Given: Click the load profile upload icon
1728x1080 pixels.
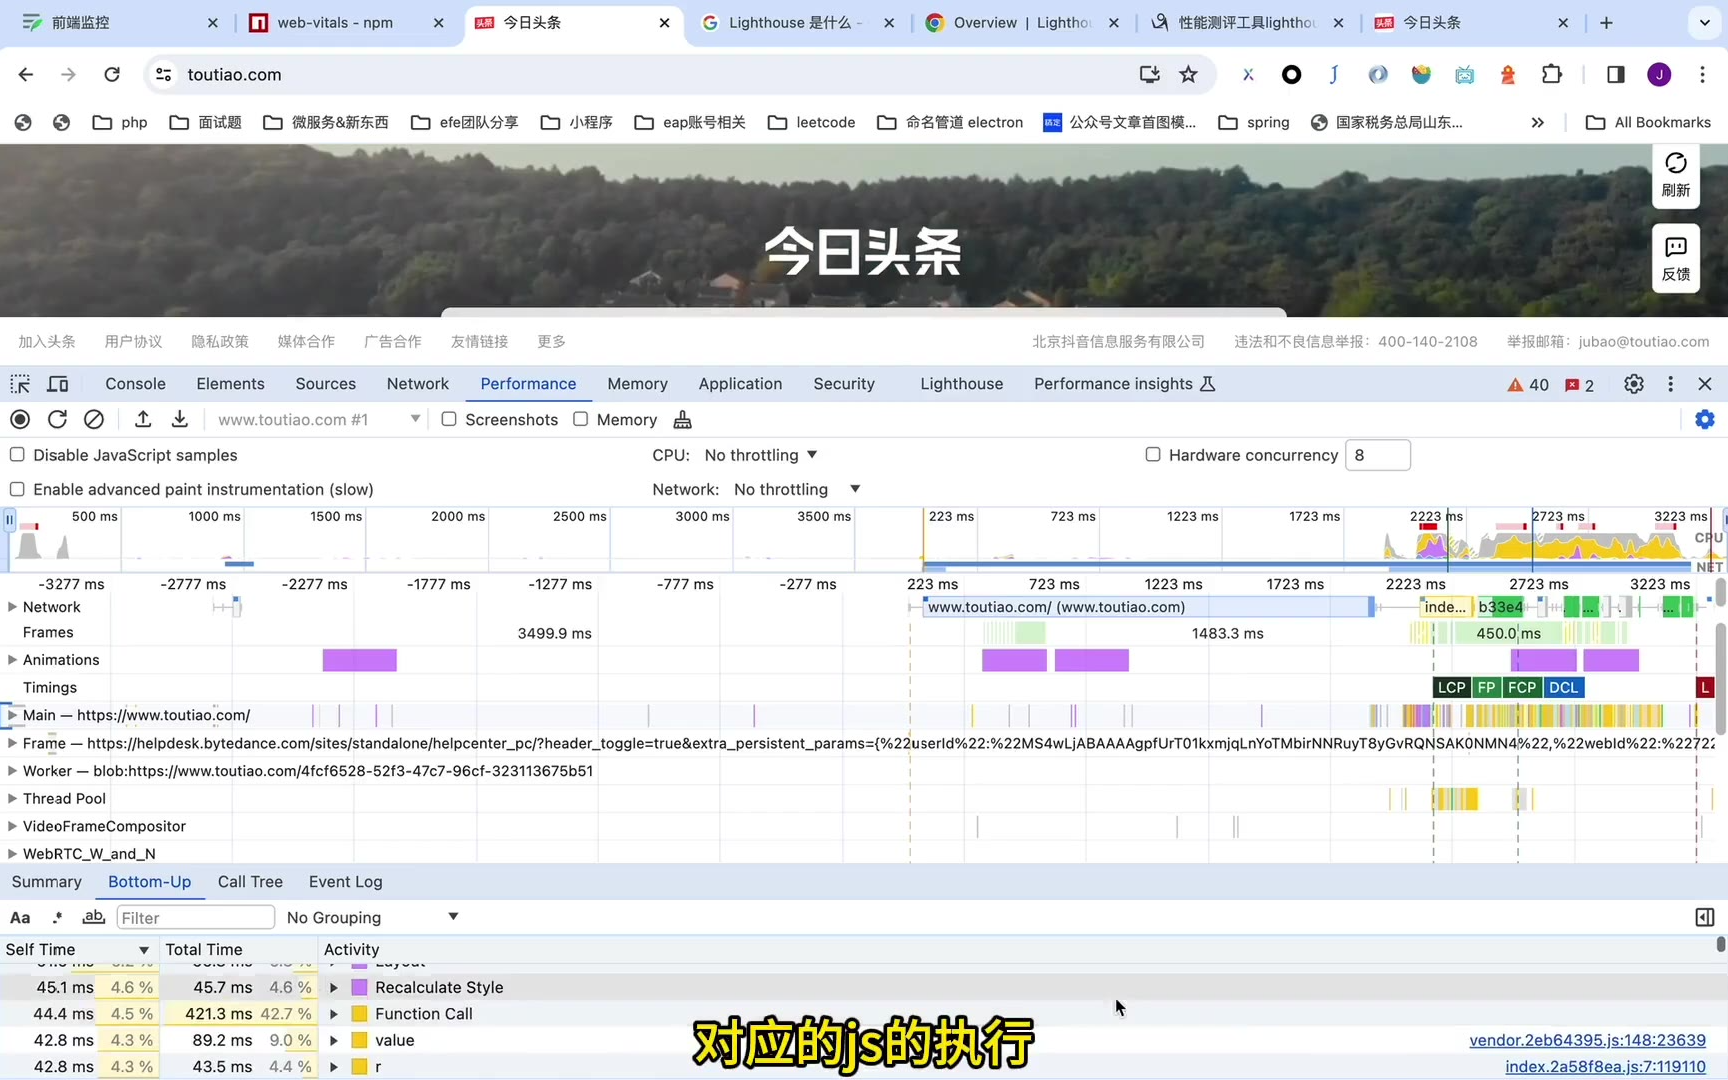Looking at the screenshot, I should pos(143,420).
